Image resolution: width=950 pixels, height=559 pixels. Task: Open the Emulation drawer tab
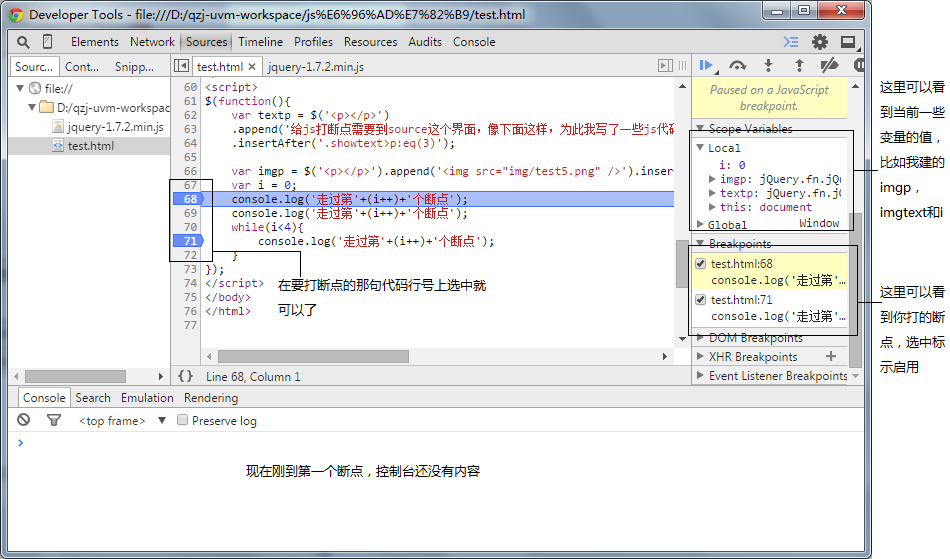point(147,398)
